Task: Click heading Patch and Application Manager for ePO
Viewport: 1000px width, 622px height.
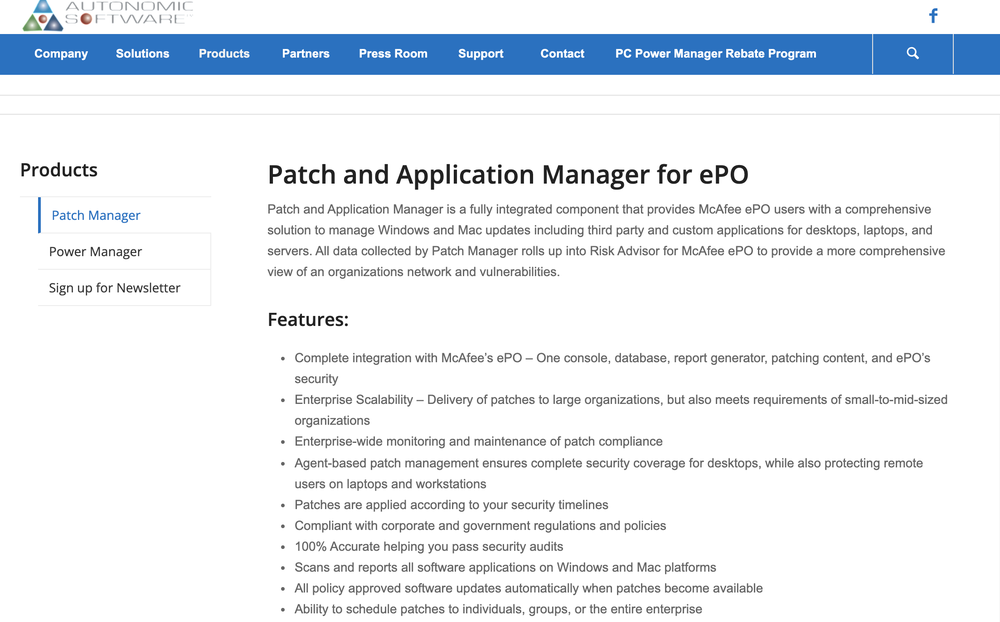Action: pyautogui.click(x=508, y=174)
